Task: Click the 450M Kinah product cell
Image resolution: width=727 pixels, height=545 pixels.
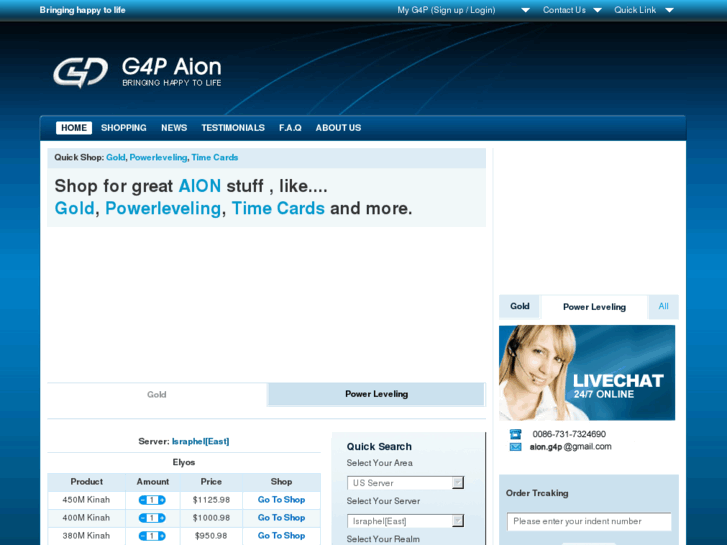Action: pos(86,500)
